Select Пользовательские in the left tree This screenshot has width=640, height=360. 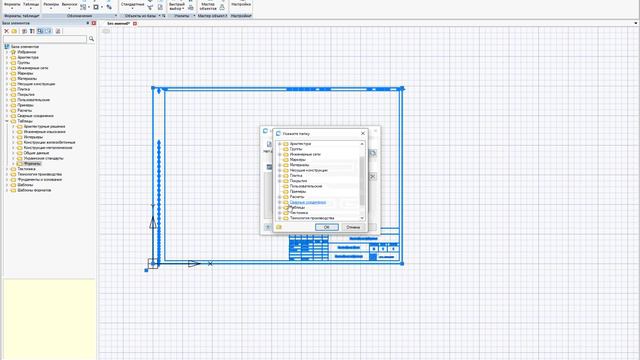tap(34, 100)
